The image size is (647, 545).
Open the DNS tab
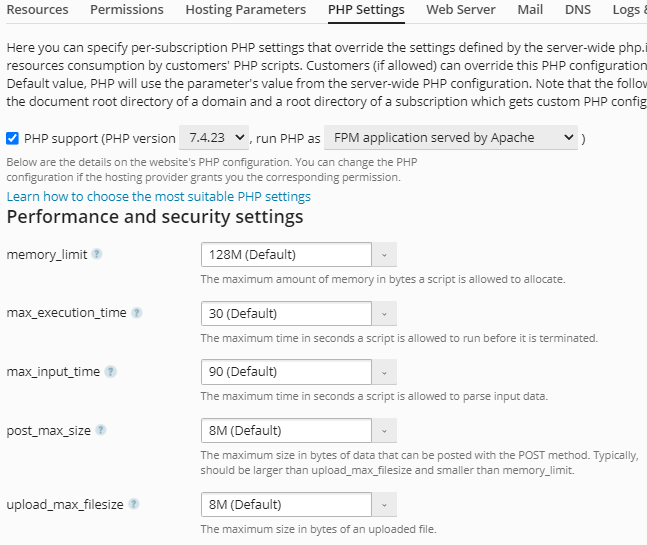(577, 10)
